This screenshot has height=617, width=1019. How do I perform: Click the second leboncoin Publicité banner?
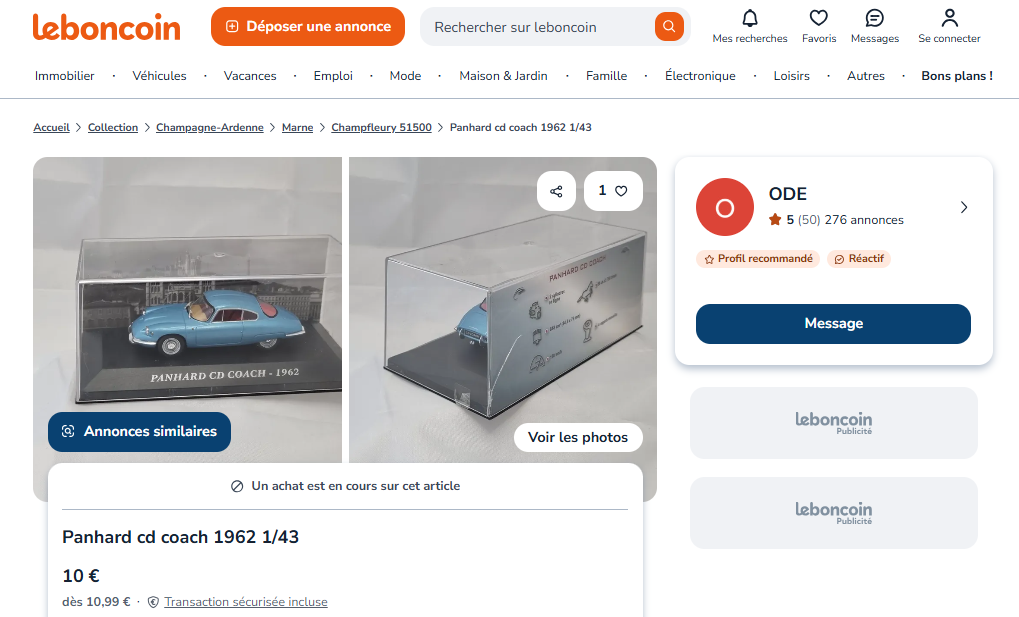(834, 513)
